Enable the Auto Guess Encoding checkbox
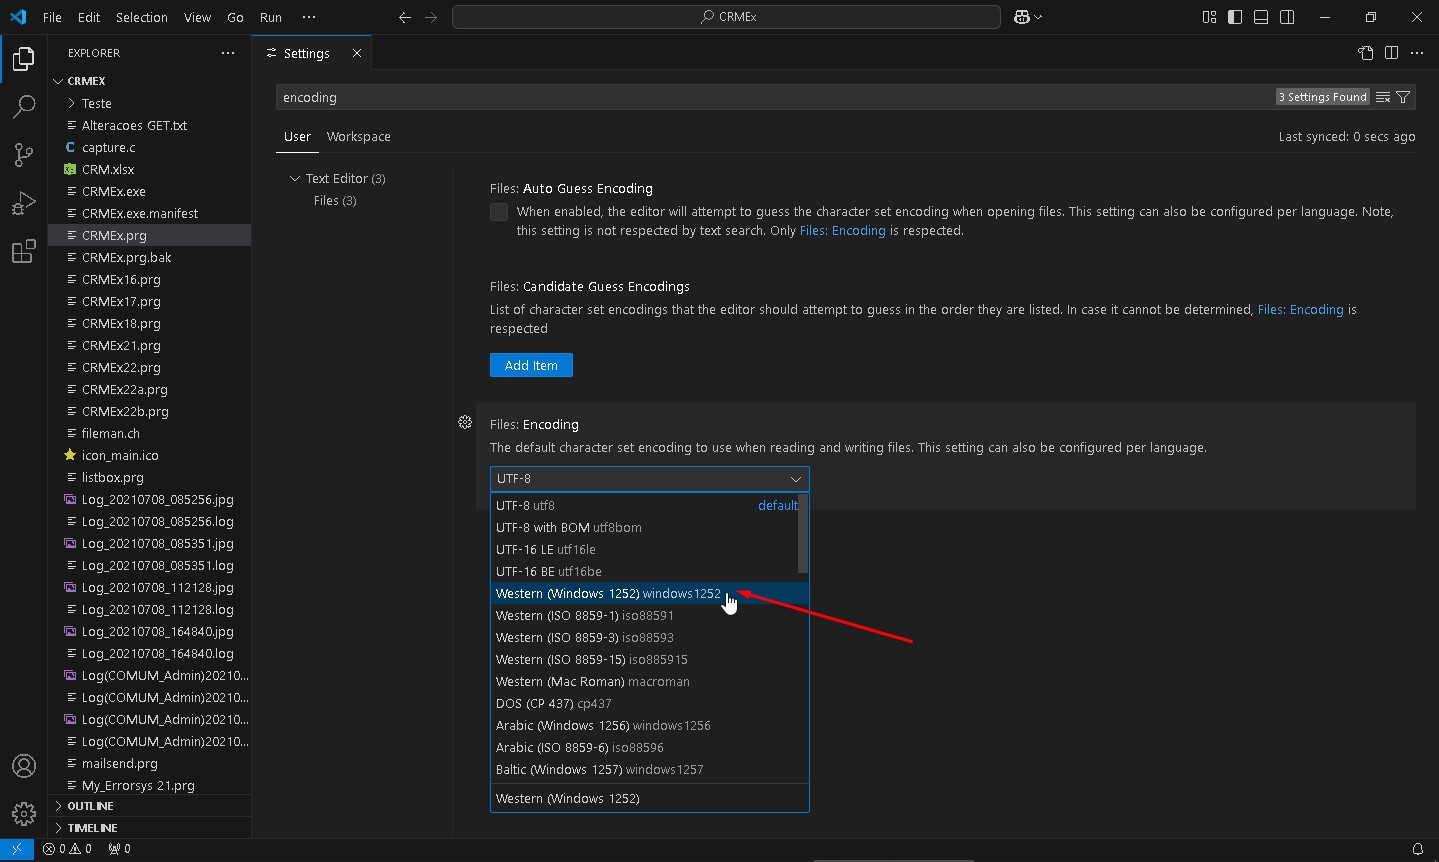 click(499, 212)
